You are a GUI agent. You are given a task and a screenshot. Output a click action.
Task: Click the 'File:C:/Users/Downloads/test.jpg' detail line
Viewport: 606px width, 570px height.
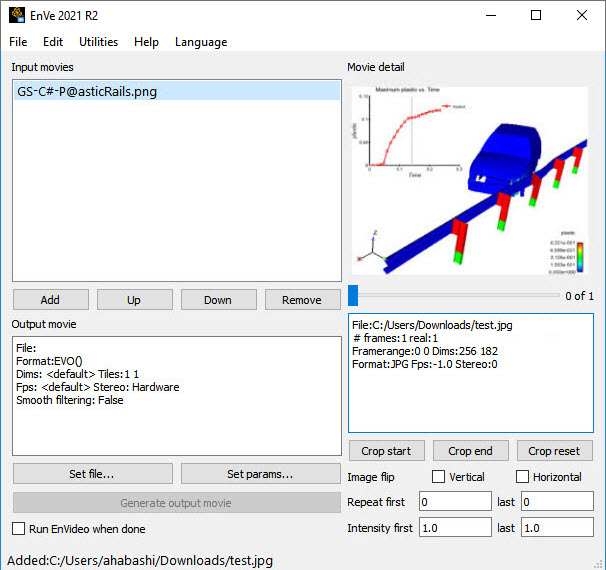coord(432,325)
